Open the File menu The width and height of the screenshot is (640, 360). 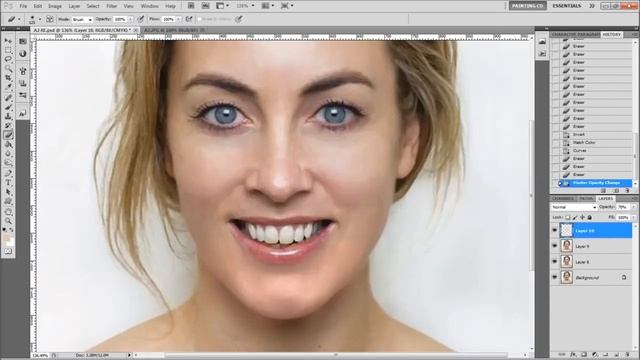pyautogui.click(x=23, y=6)
